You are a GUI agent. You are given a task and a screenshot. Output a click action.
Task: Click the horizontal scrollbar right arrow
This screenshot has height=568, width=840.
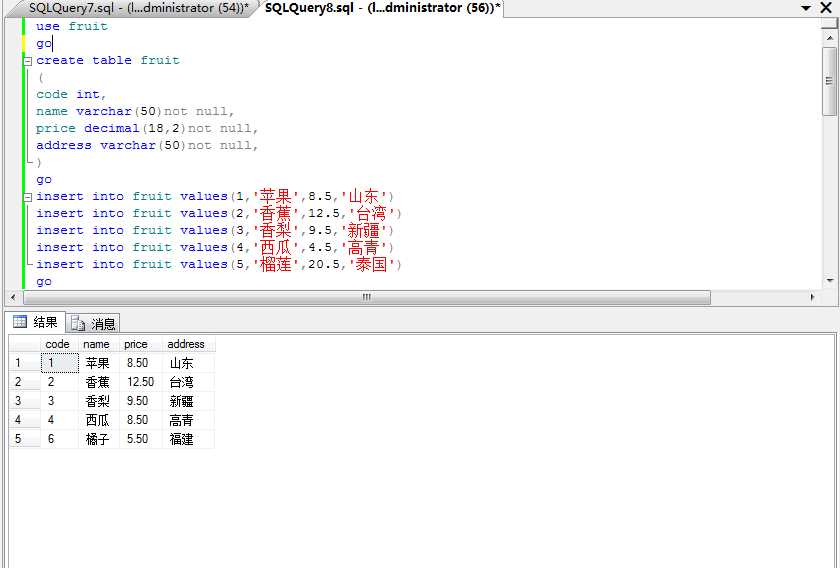pos(813,297)
